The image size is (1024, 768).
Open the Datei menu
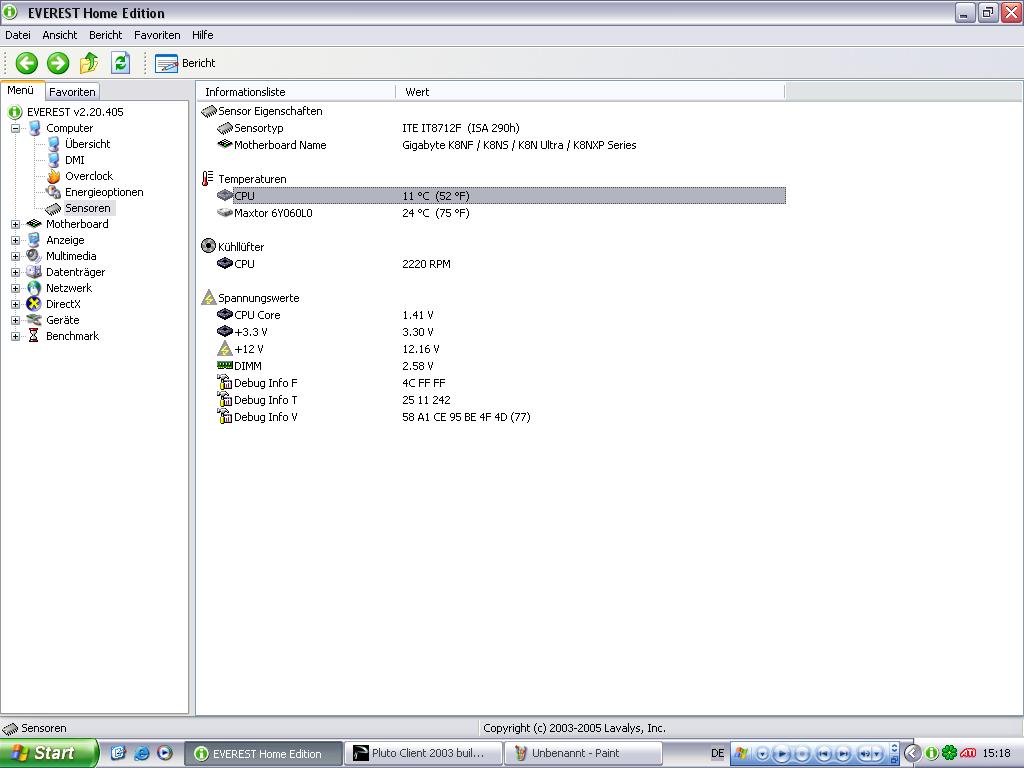[x=18, y=35]
